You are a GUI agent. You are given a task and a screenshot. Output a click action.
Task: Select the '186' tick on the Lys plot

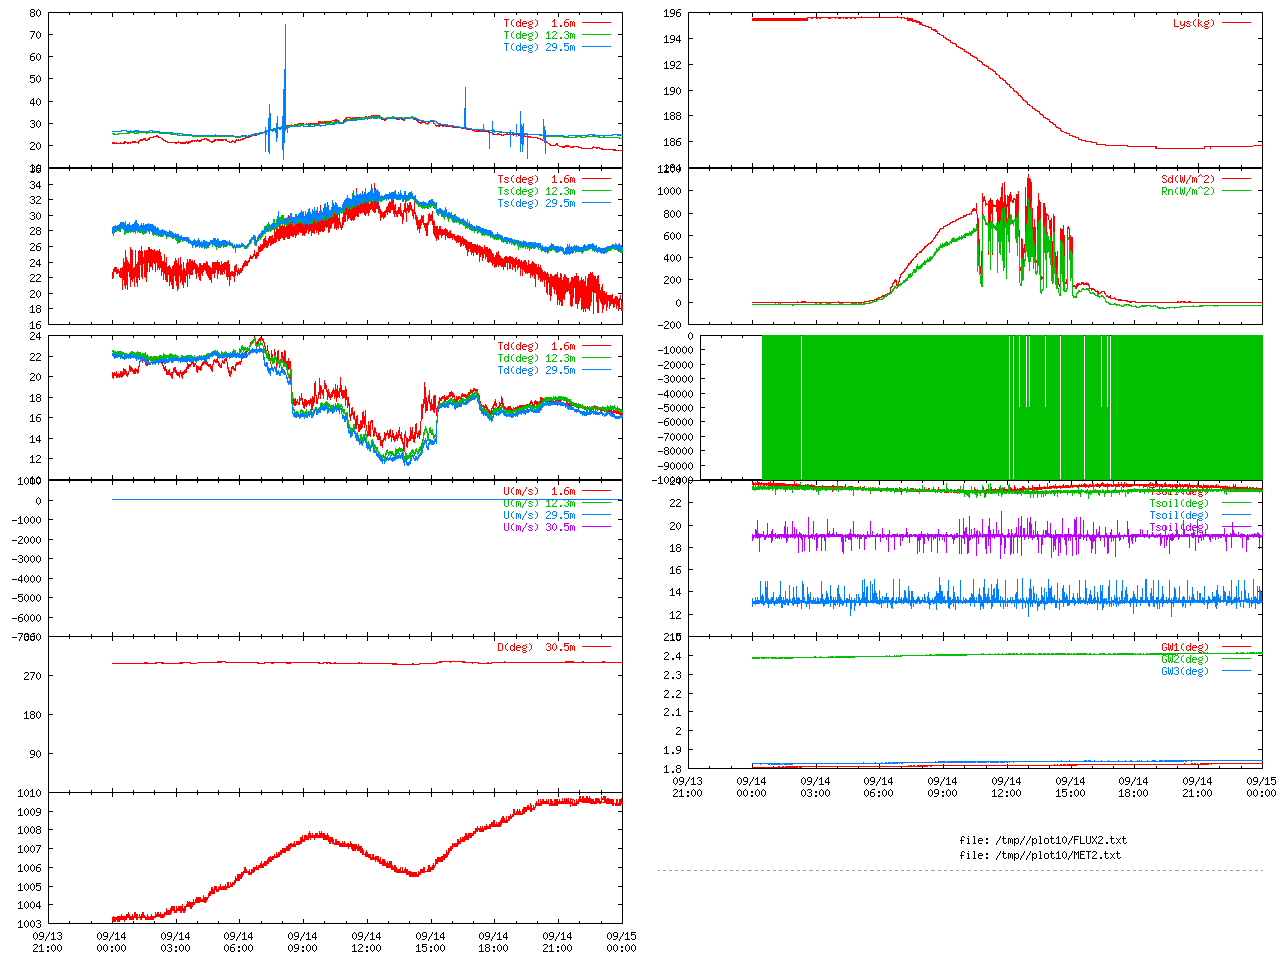click(672, 143)
